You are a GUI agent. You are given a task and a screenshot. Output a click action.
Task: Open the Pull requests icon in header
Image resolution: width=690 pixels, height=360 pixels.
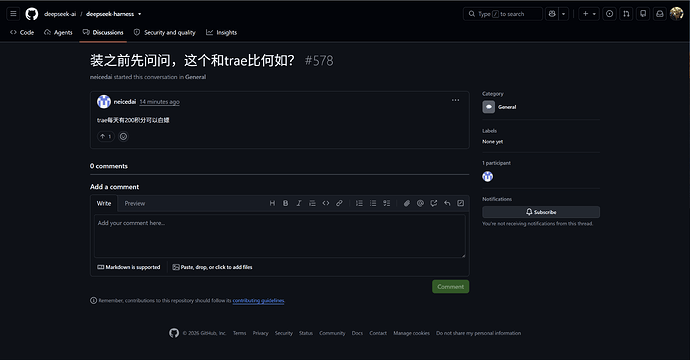[x=626, y=14]
